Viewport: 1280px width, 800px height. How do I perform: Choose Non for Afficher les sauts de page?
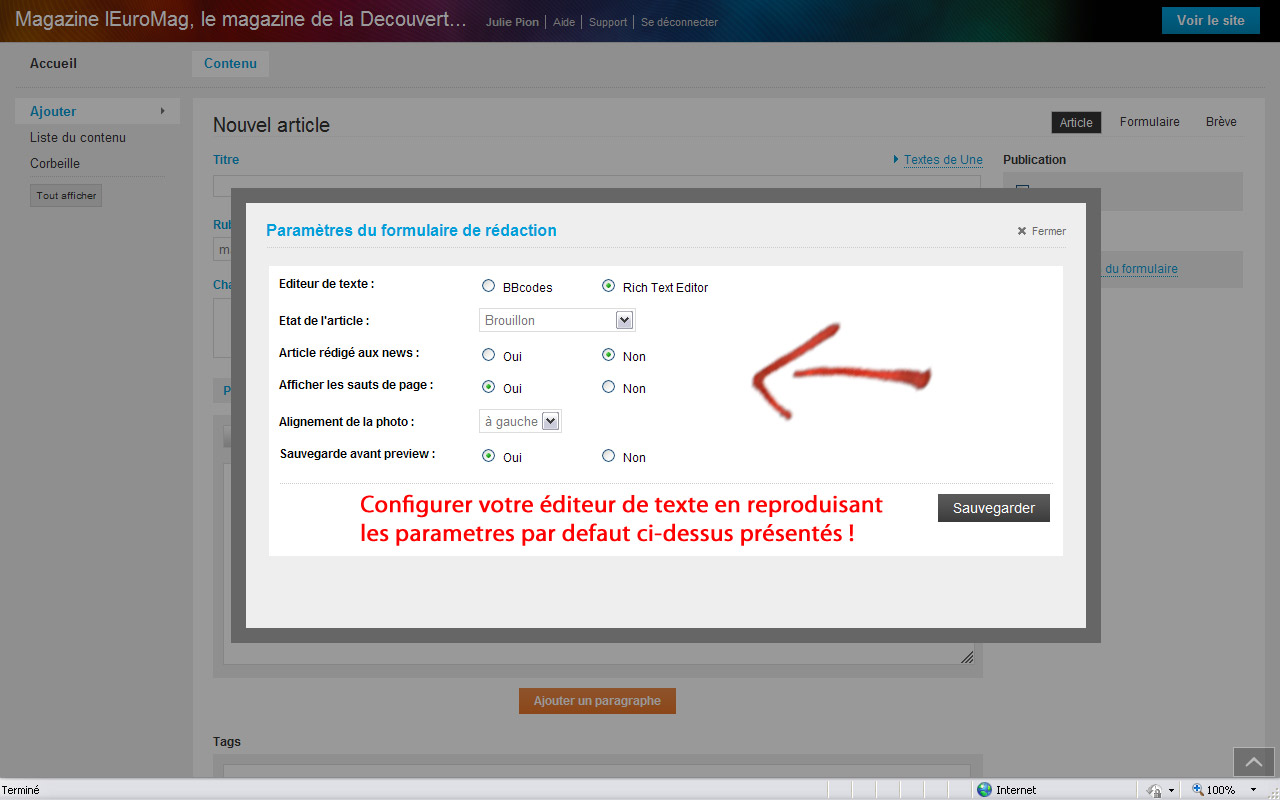coord(608,387)
